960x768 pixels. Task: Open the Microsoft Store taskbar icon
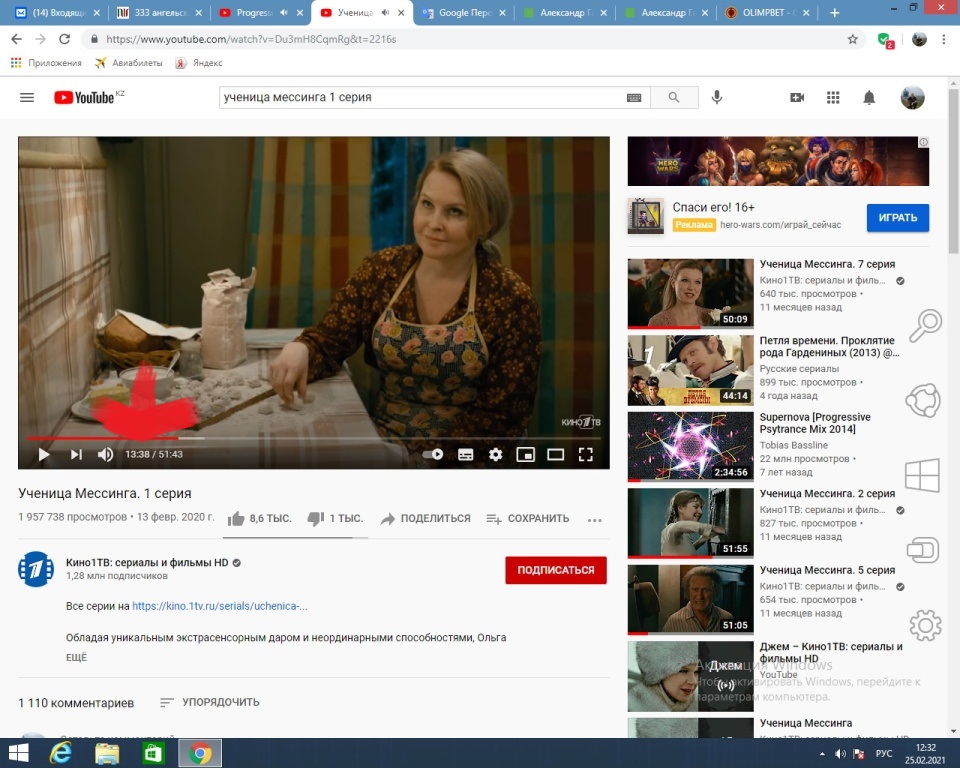pos(153,753)
